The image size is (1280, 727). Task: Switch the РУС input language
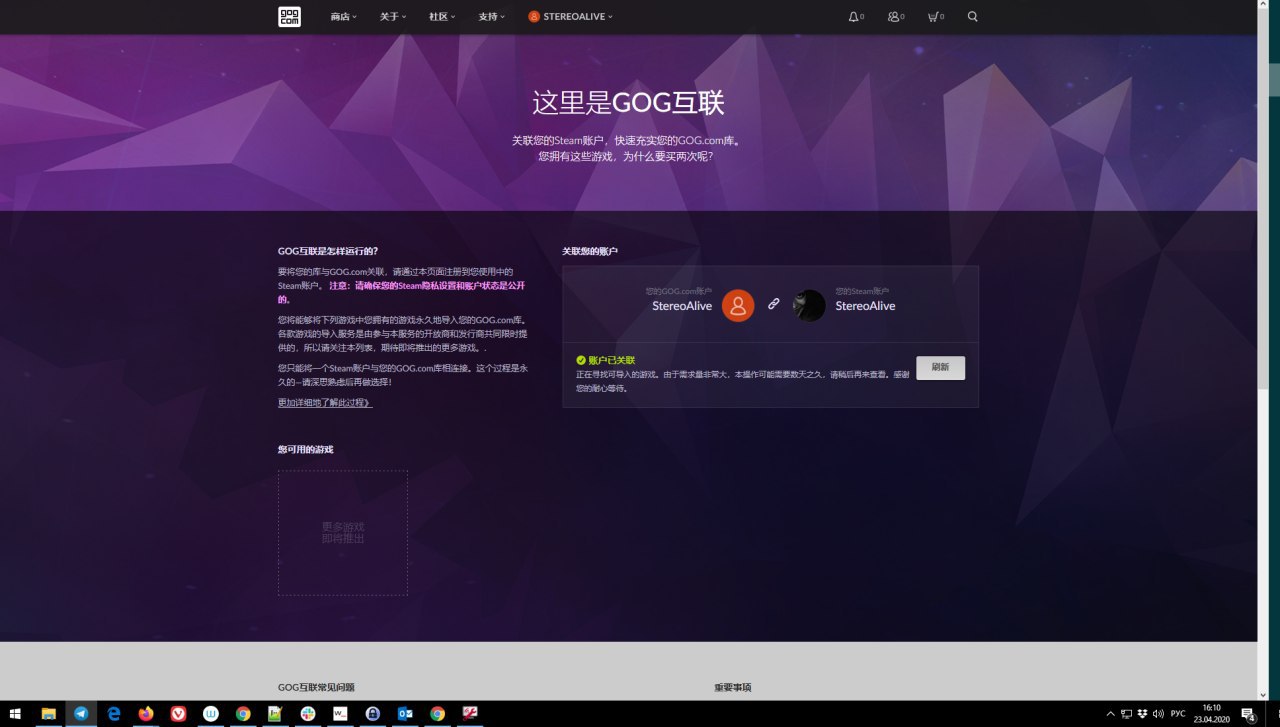1178,714
